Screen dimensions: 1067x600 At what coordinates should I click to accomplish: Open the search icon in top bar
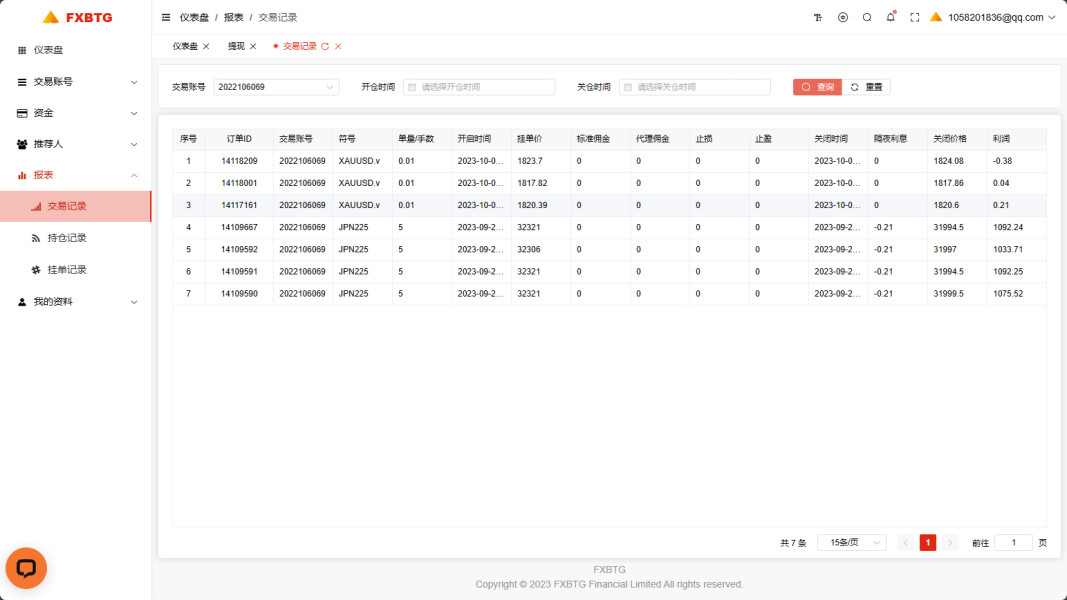click(867, 17)
